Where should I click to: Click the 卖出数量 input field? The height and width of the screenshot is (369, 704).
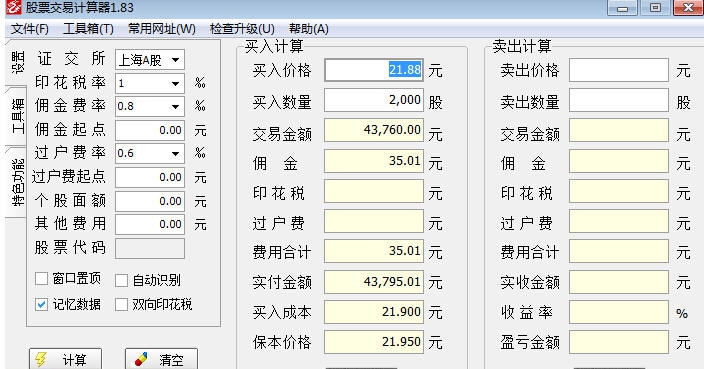tap(619, 100)
